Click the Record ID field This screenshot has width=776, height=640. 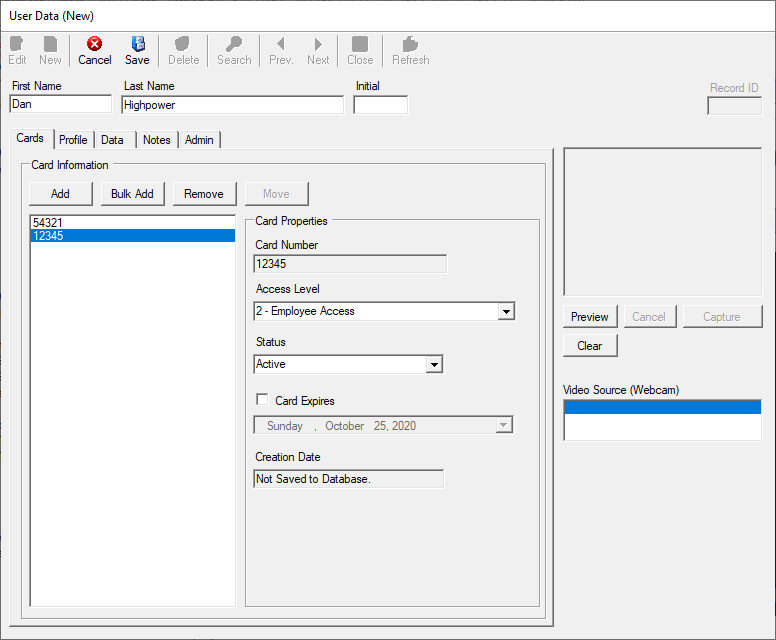click(734, 106)
